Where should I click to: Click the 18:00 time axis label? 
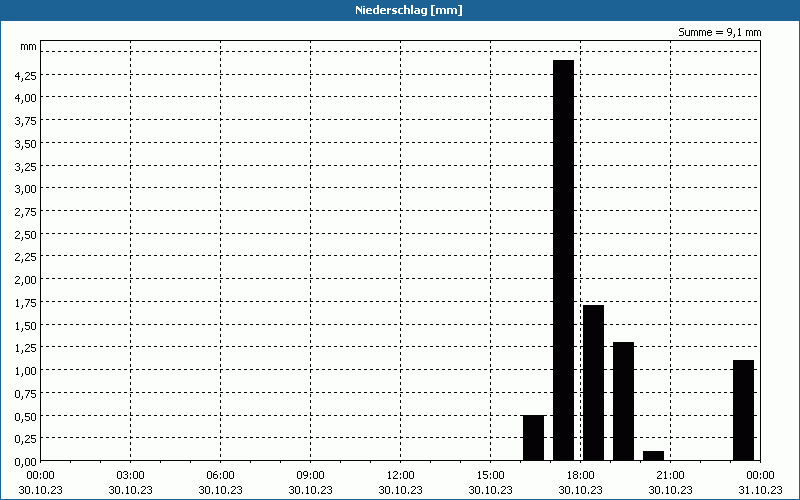coord(581,476)
